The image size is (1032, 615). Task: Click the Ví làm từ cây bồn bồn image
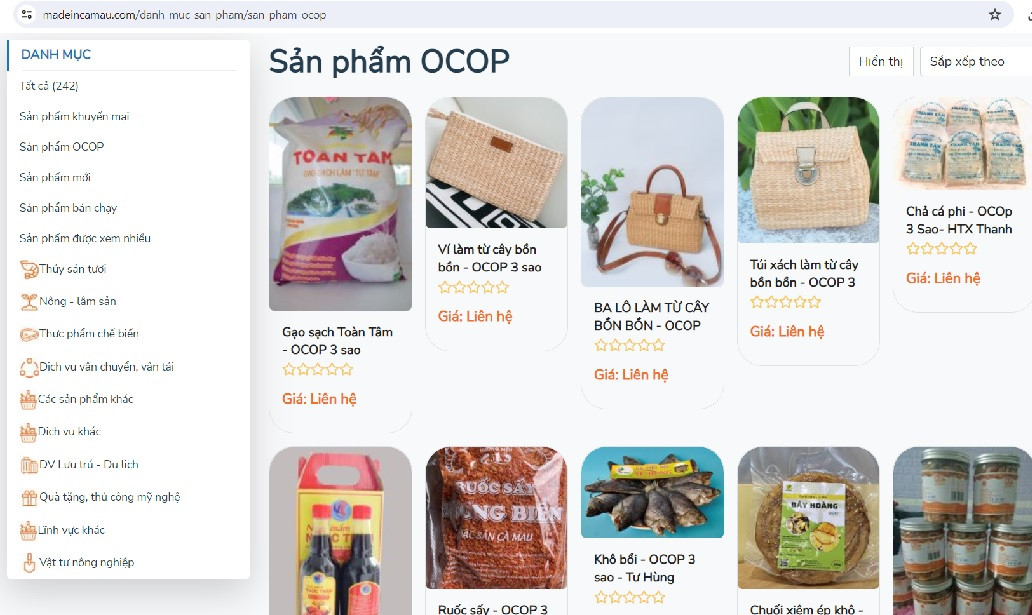[x=496, y=163]
